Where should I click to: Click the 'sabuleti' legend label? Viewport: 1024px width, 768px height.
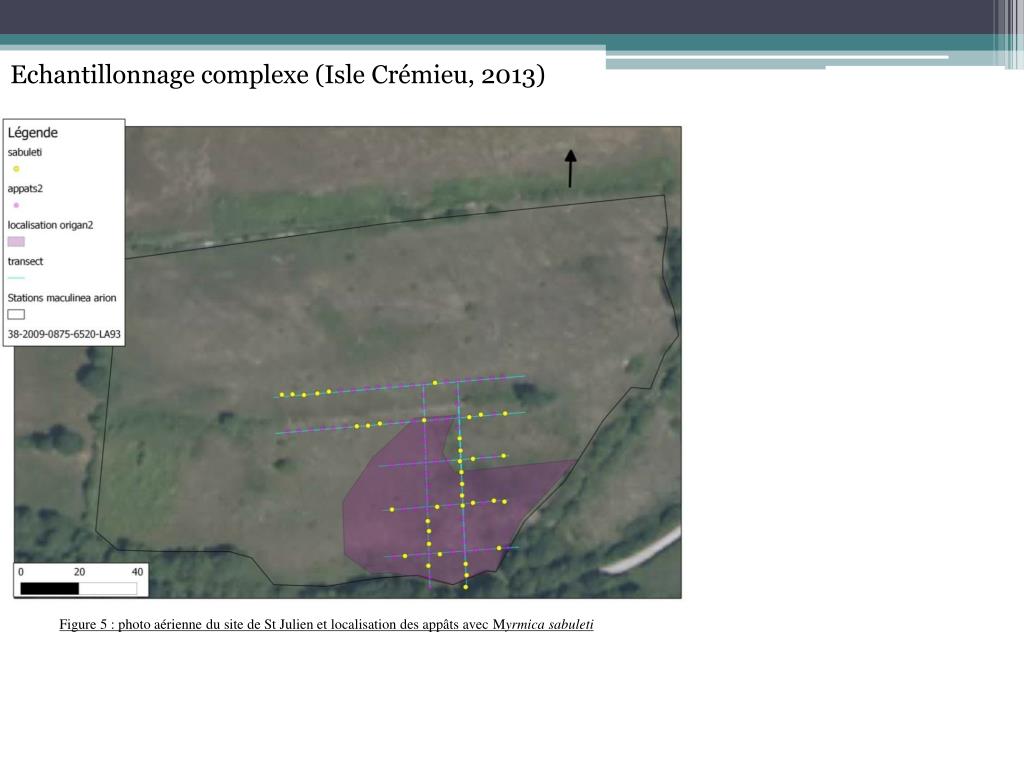[x=25, y=152]
